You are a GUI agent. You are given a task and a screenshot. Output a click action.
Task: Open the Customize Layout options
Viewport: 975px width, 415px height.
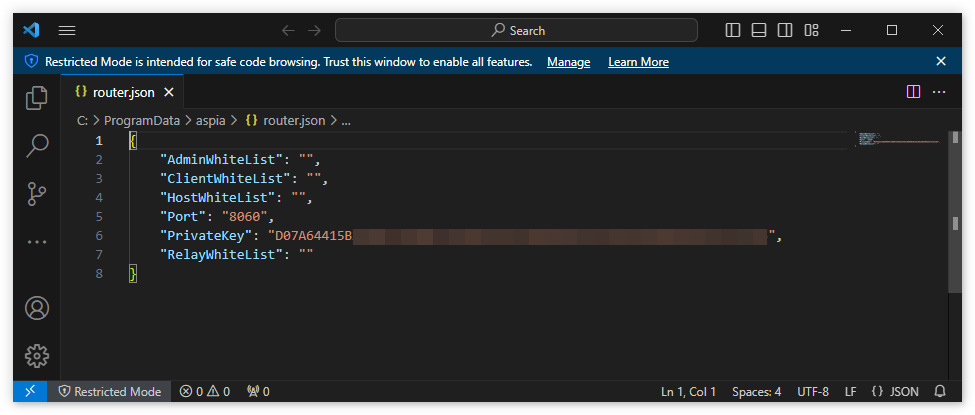click(x=812, y=30)
